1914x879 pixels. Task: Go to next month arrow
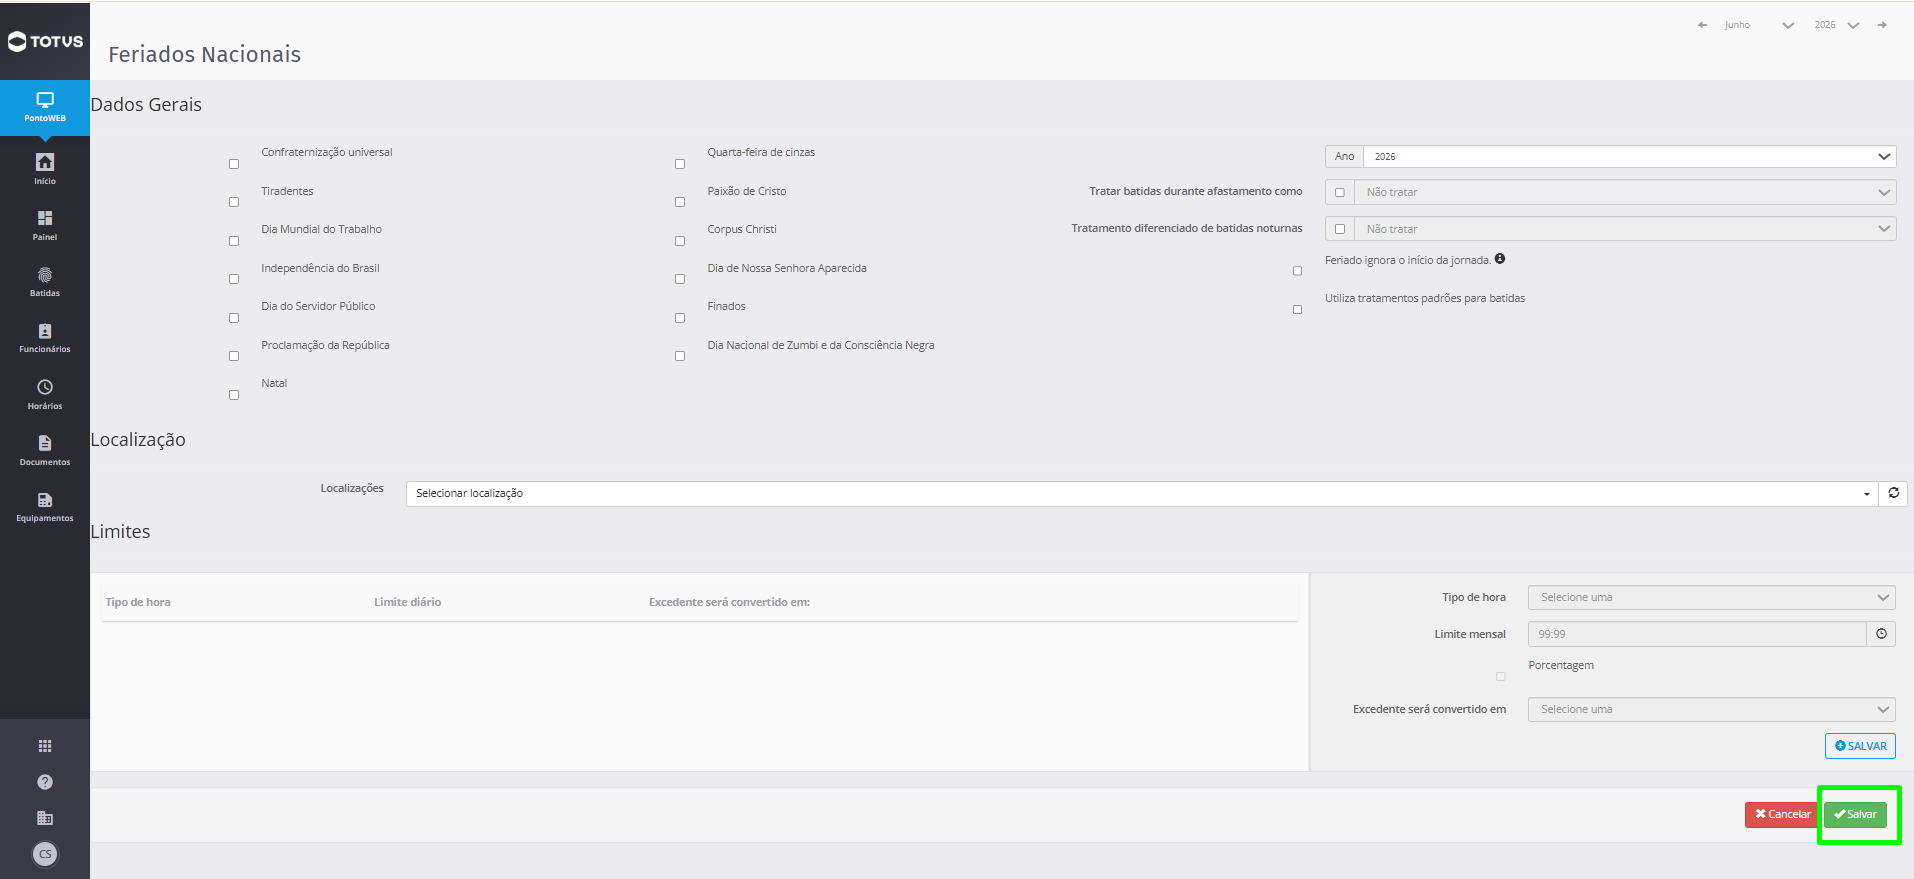pos(1882,25)
